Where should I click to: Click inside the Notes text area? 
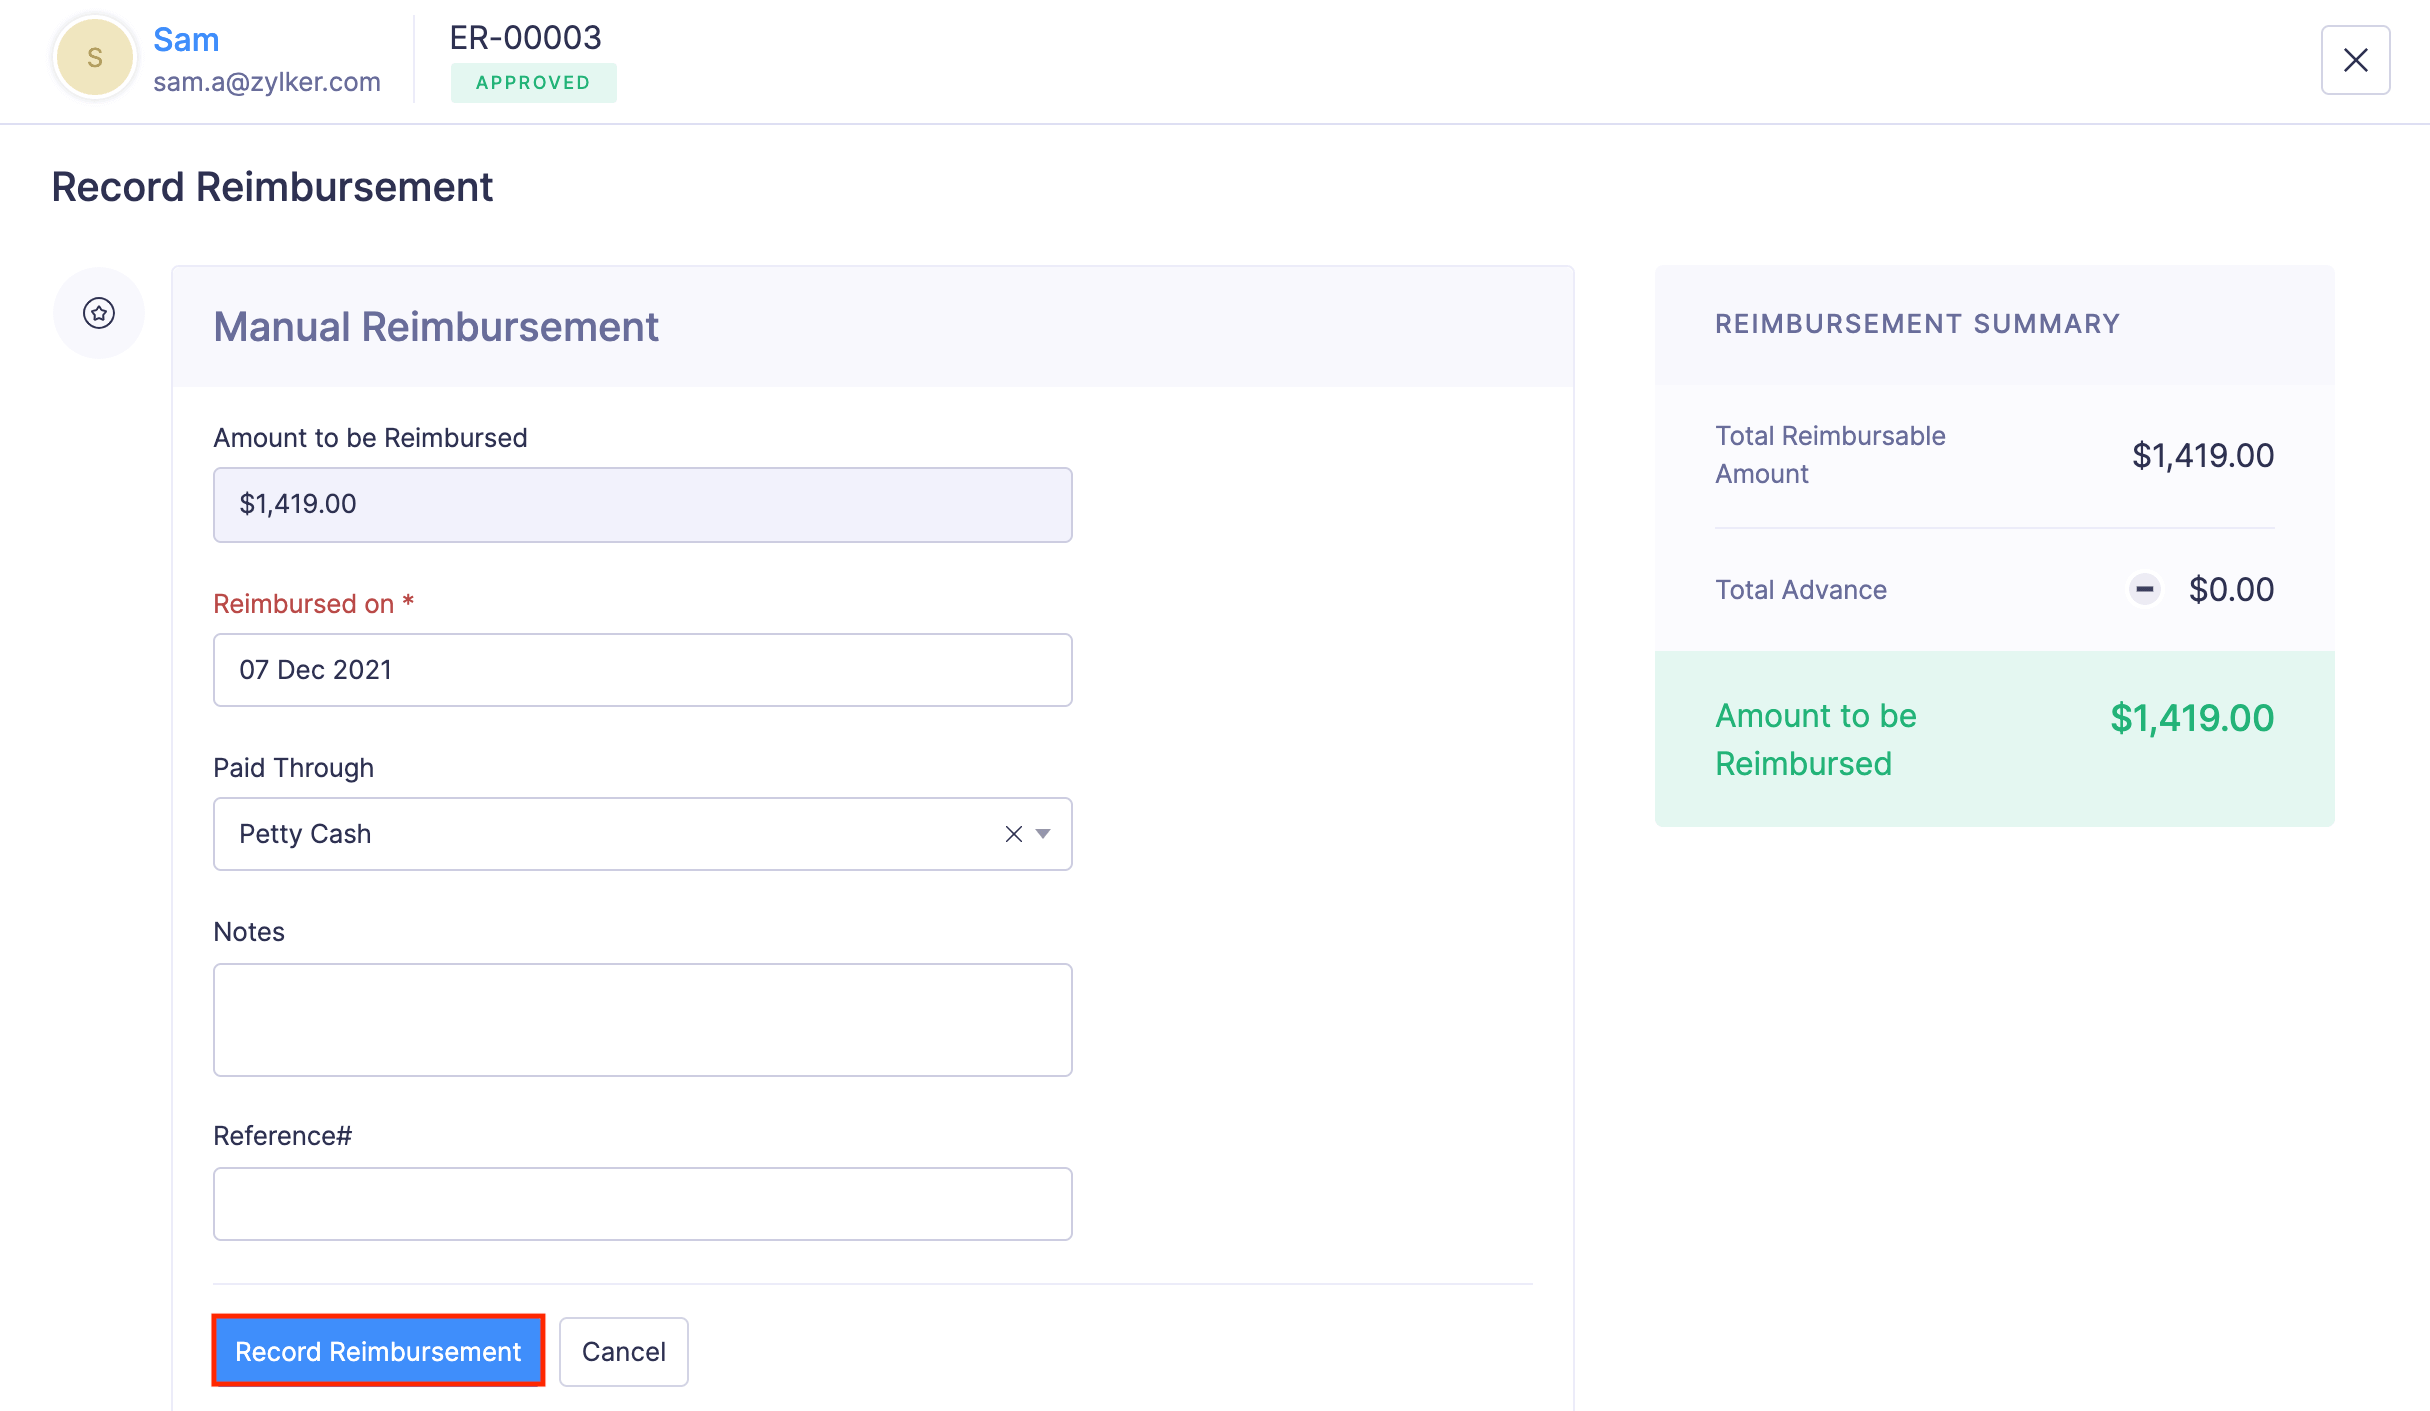click(x=643, y=1019)
